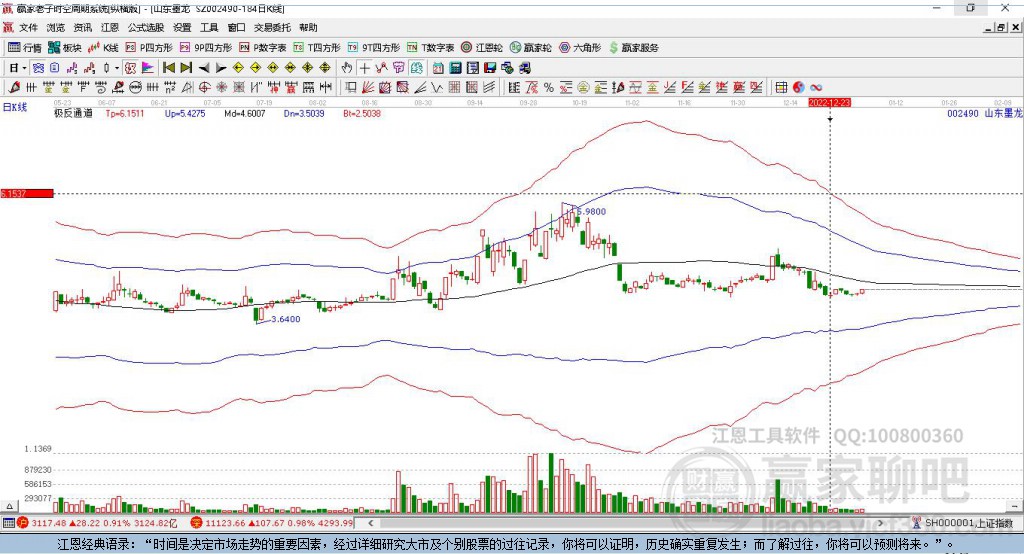The height and width of the screenshot is (554, 1024).
Task: Open the 浏览 menu
Action: pyautogui.click(x=56, y=27)
